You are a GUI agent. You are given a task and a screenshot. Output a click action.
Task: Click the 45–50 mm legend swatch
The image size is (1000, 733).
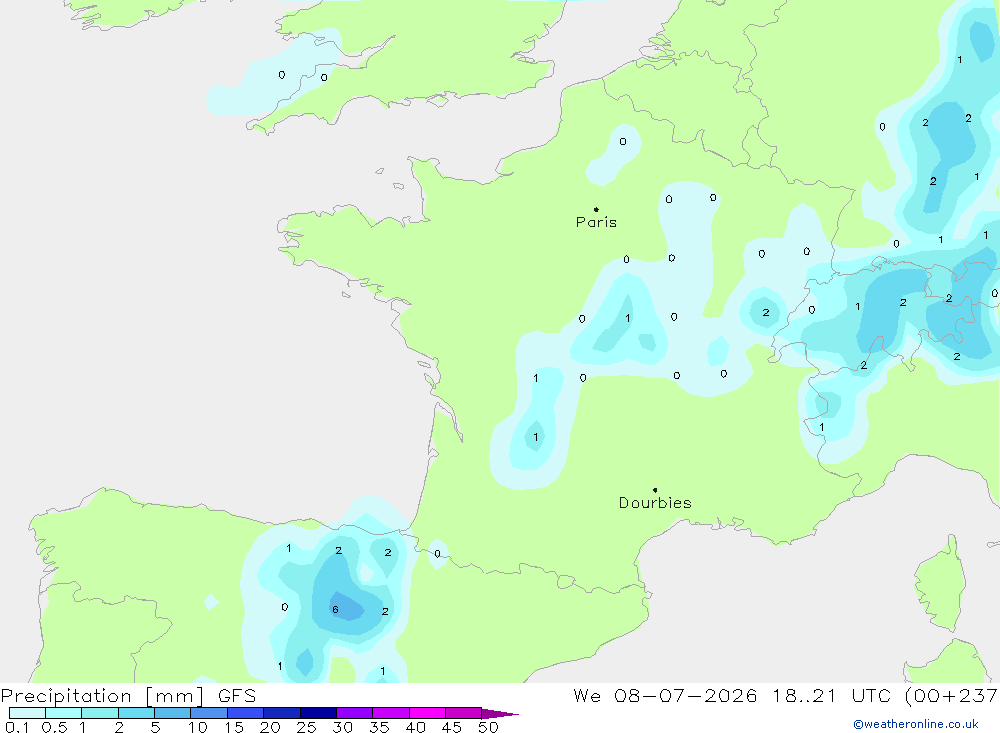(464, 713)
